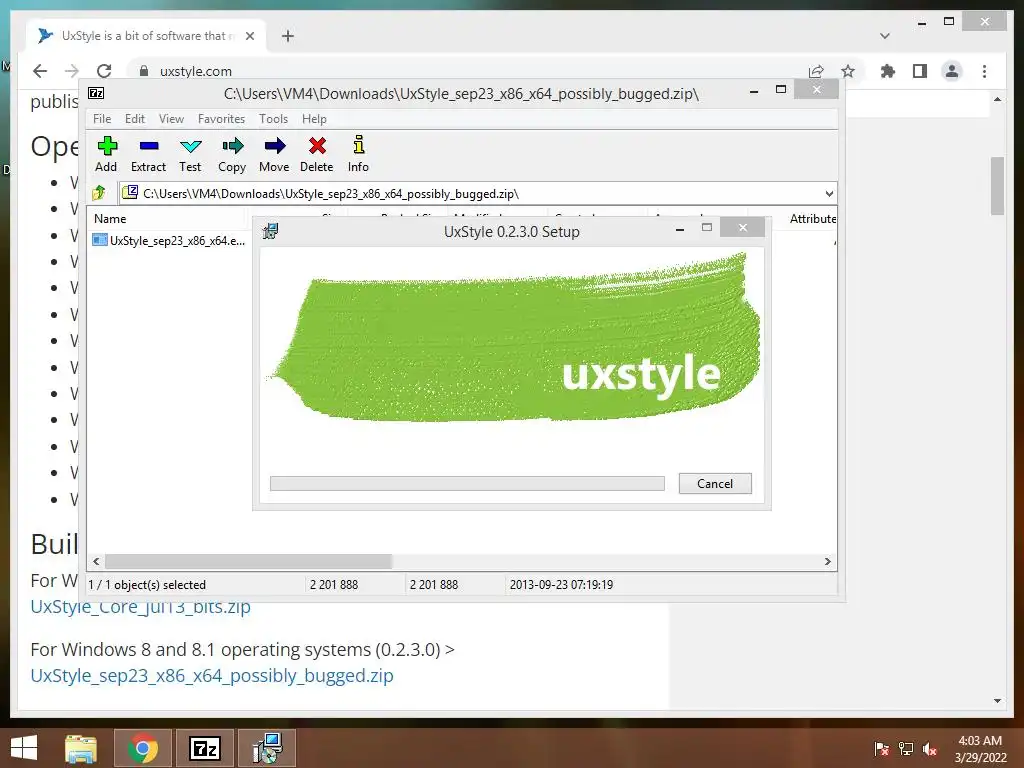The image size is (1024, 768).
Task: Select the Copy tool in 7-Zip
Action: click(232, 154)
